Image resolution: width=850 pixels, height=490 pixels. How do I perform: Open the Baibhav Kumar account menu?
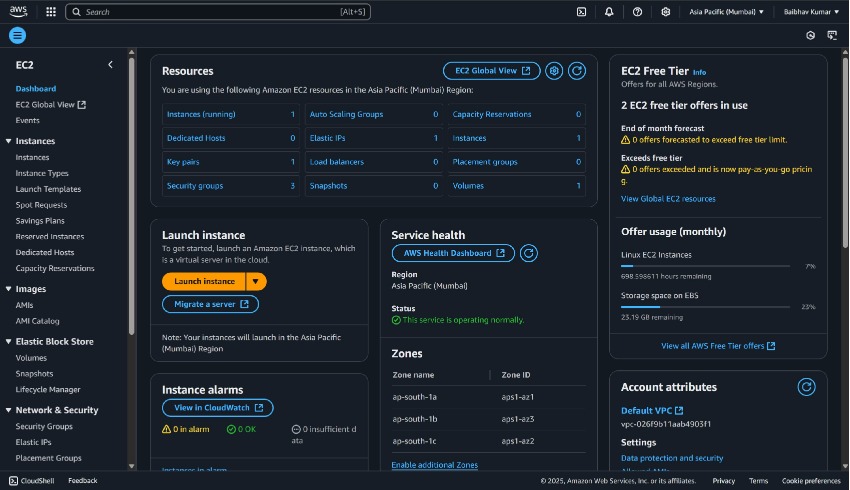811,11
